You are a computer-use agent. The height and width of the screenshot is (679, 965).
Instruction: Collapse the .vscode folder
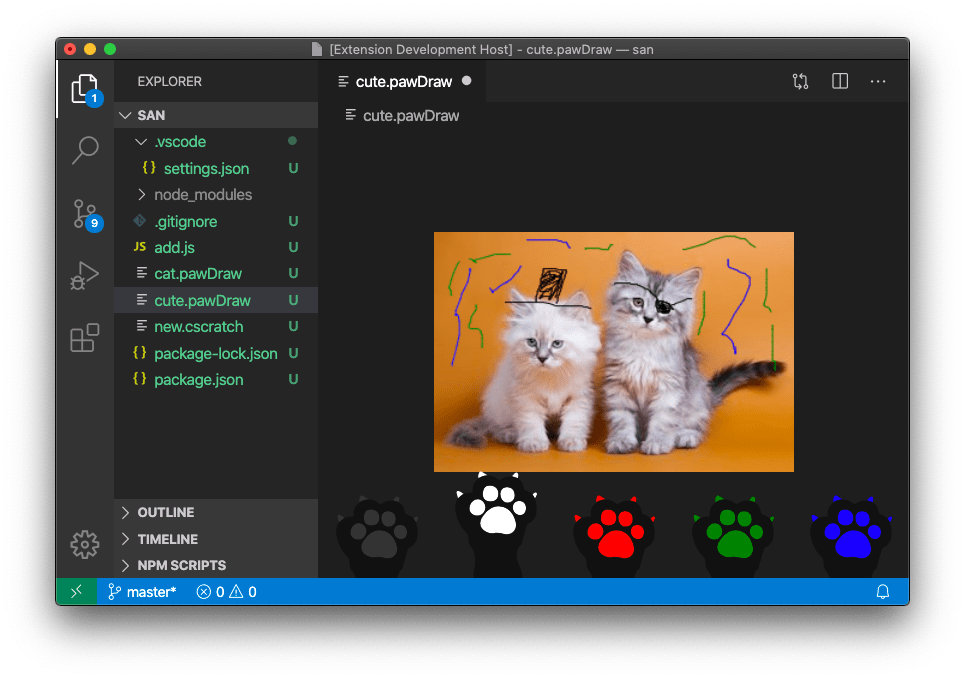point(140,141)
